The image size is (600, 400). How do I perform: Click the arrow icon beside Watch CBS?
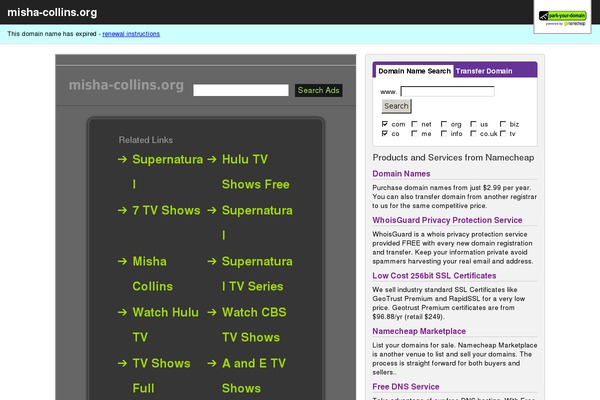[212, 312]
